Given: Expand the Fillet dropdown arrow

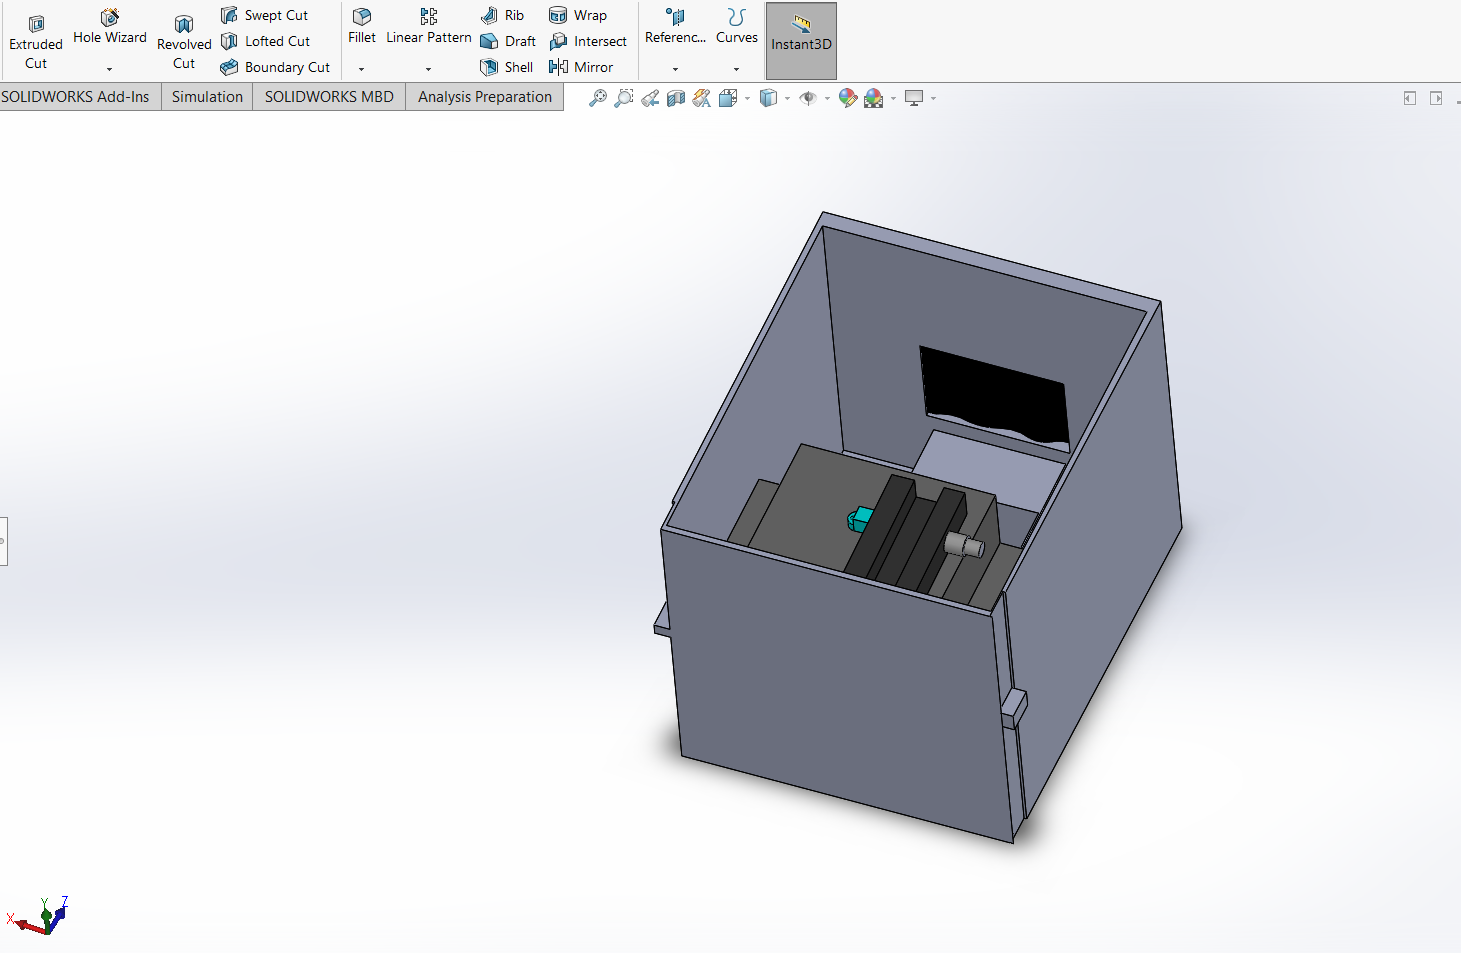Looking at the screenshot, I should [x=361, y=69].
